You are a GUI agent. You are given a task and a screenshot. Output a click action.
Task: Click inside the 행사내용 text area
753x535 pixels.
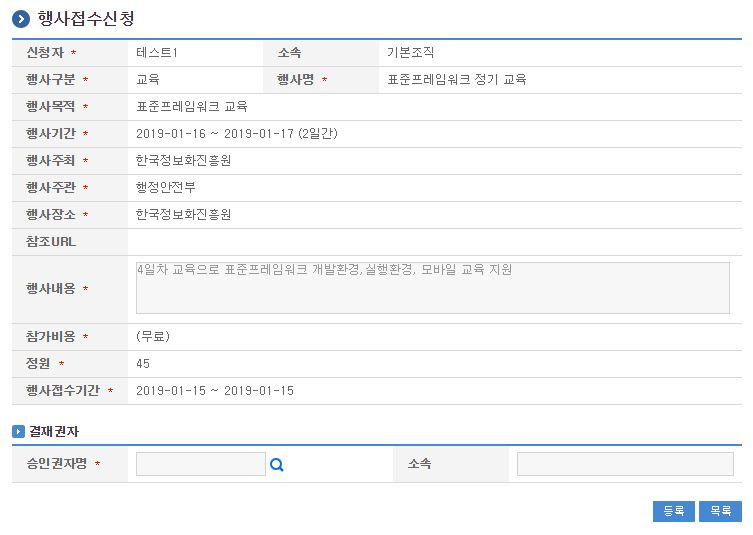point(432,288)
